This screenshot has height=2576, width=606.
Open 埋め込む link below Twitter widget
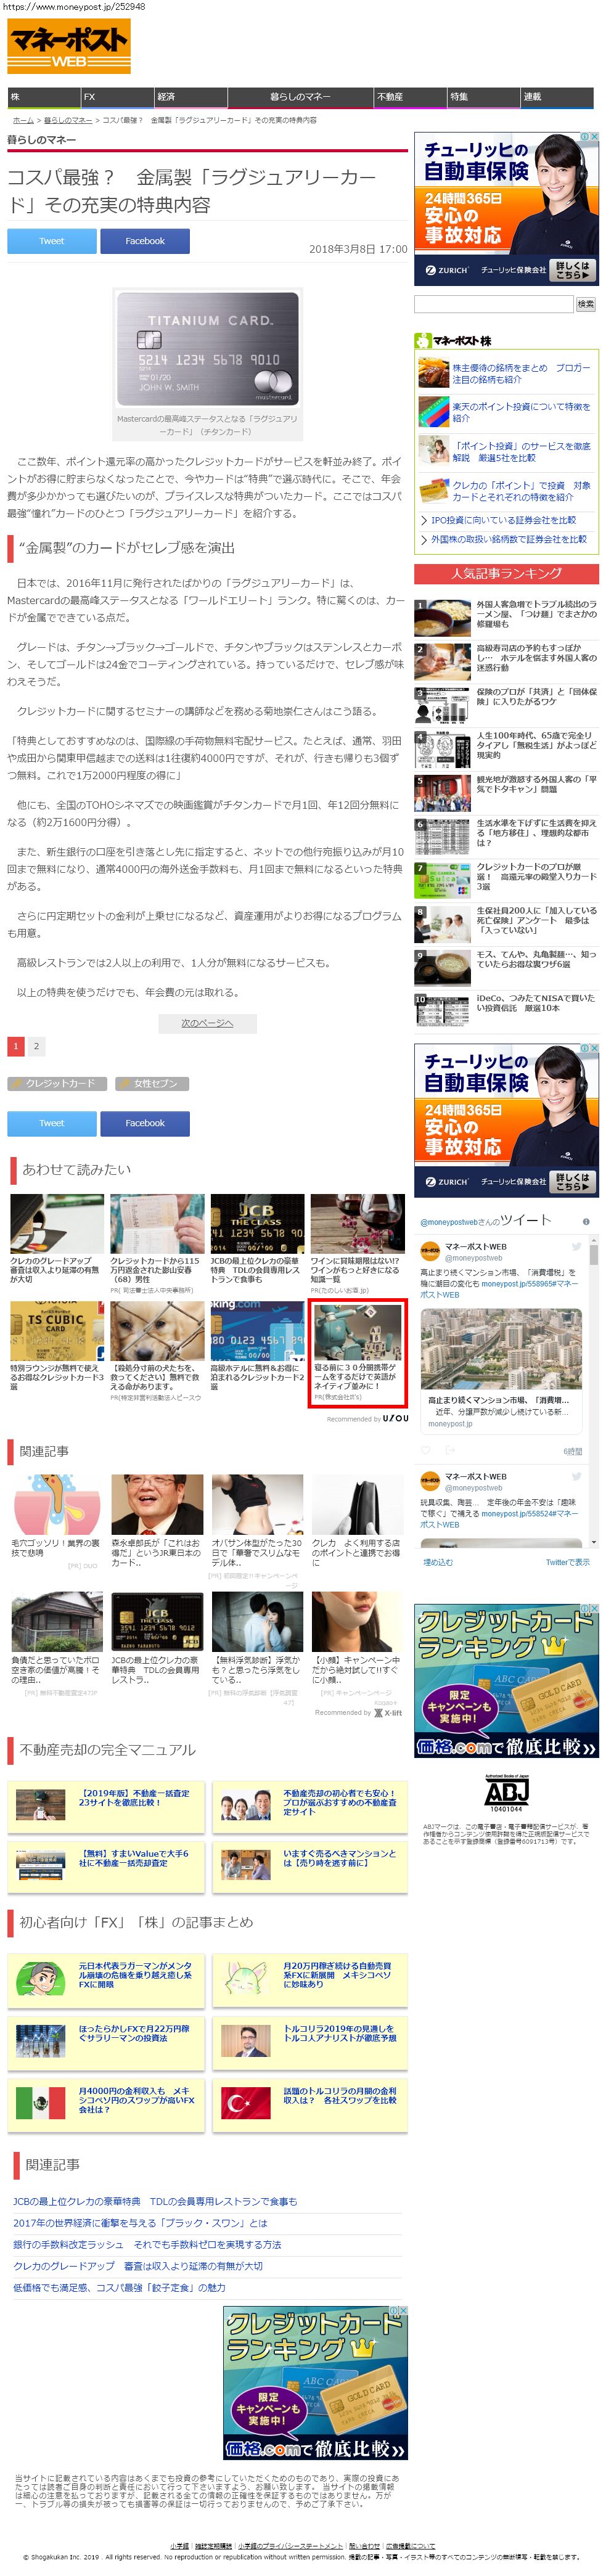click(438, 1562)
